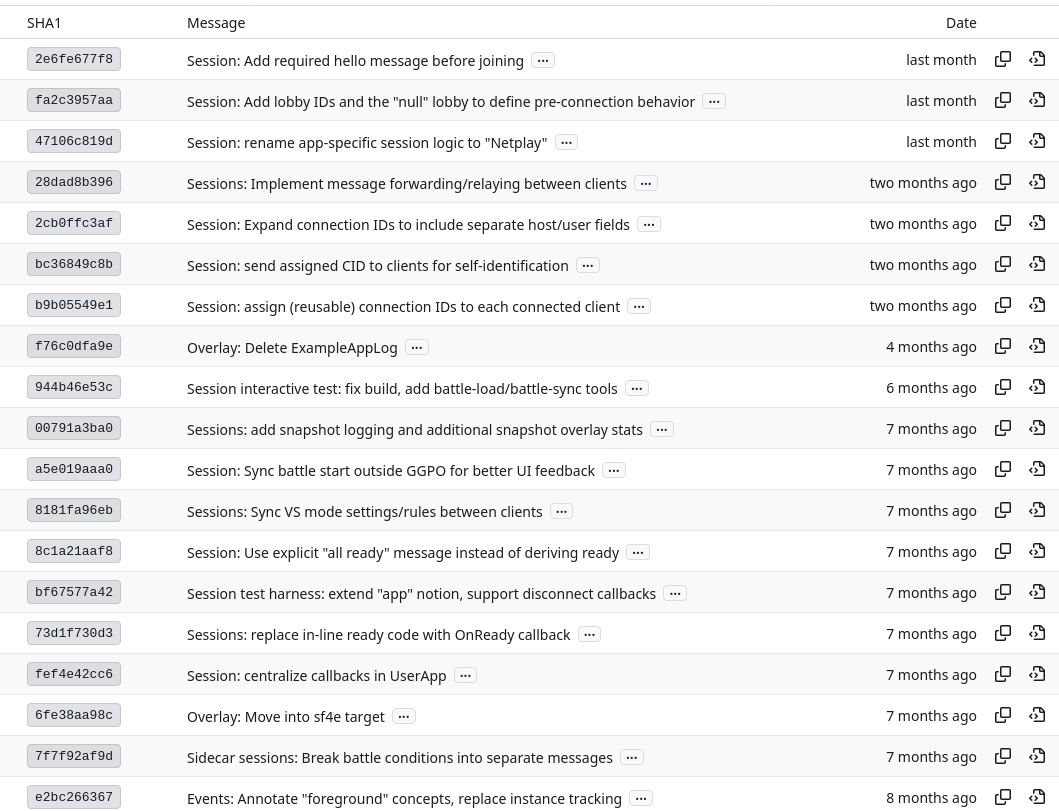The image size is (1059, 811).
Task: Browse files at commit 00791a3ba0
Action: tap(1037, 428)
